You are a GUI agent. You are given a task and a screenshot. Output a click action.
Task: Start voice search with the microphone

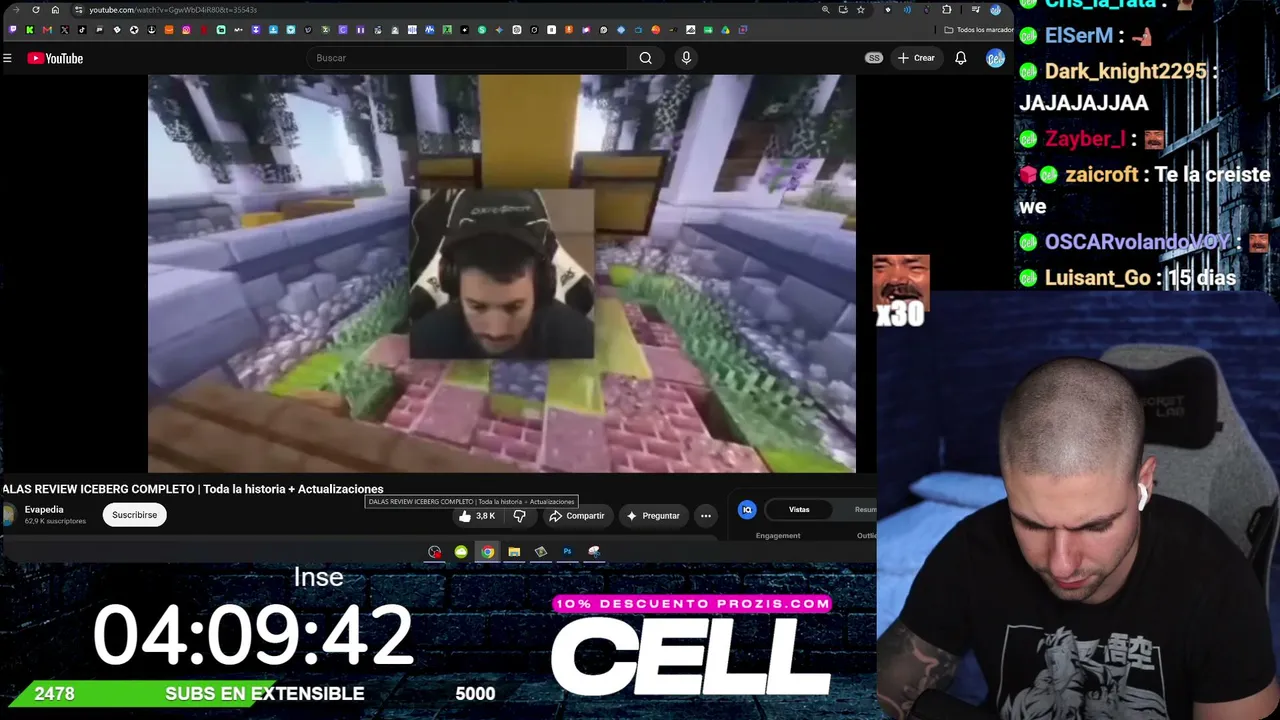click(686, 58)
